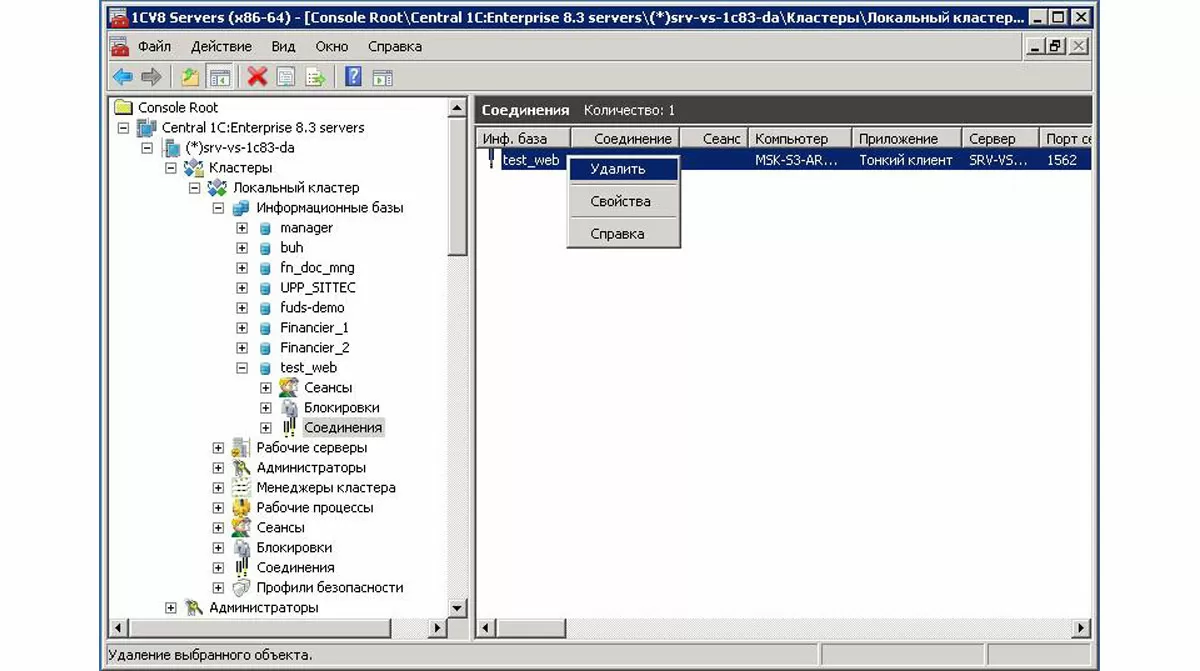Click the MSK-S3-AR... computer cell
This screenshot has height=671, width=1200.
coord(797,159)
